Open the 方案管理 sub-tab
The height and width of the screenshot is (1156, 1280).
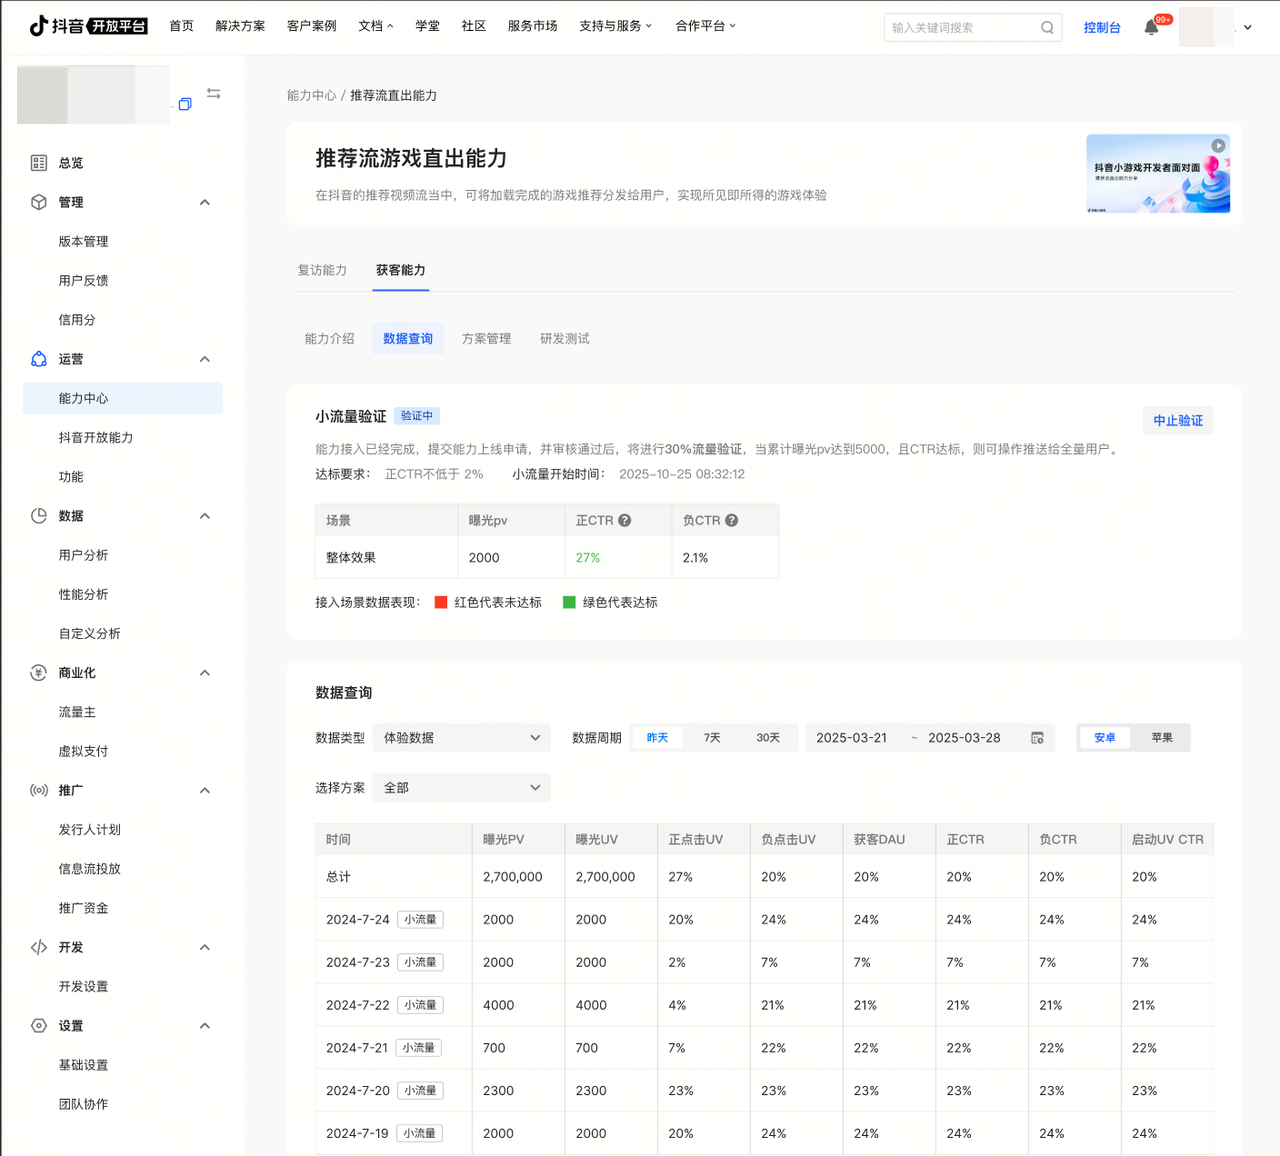click(486, 339)
